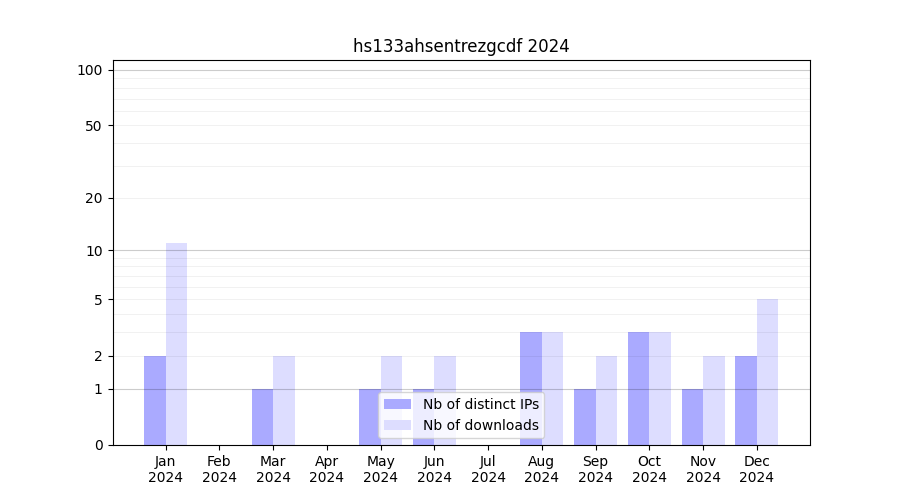Select the December downloads bar
900x500 pixels.
click(767, 372)
